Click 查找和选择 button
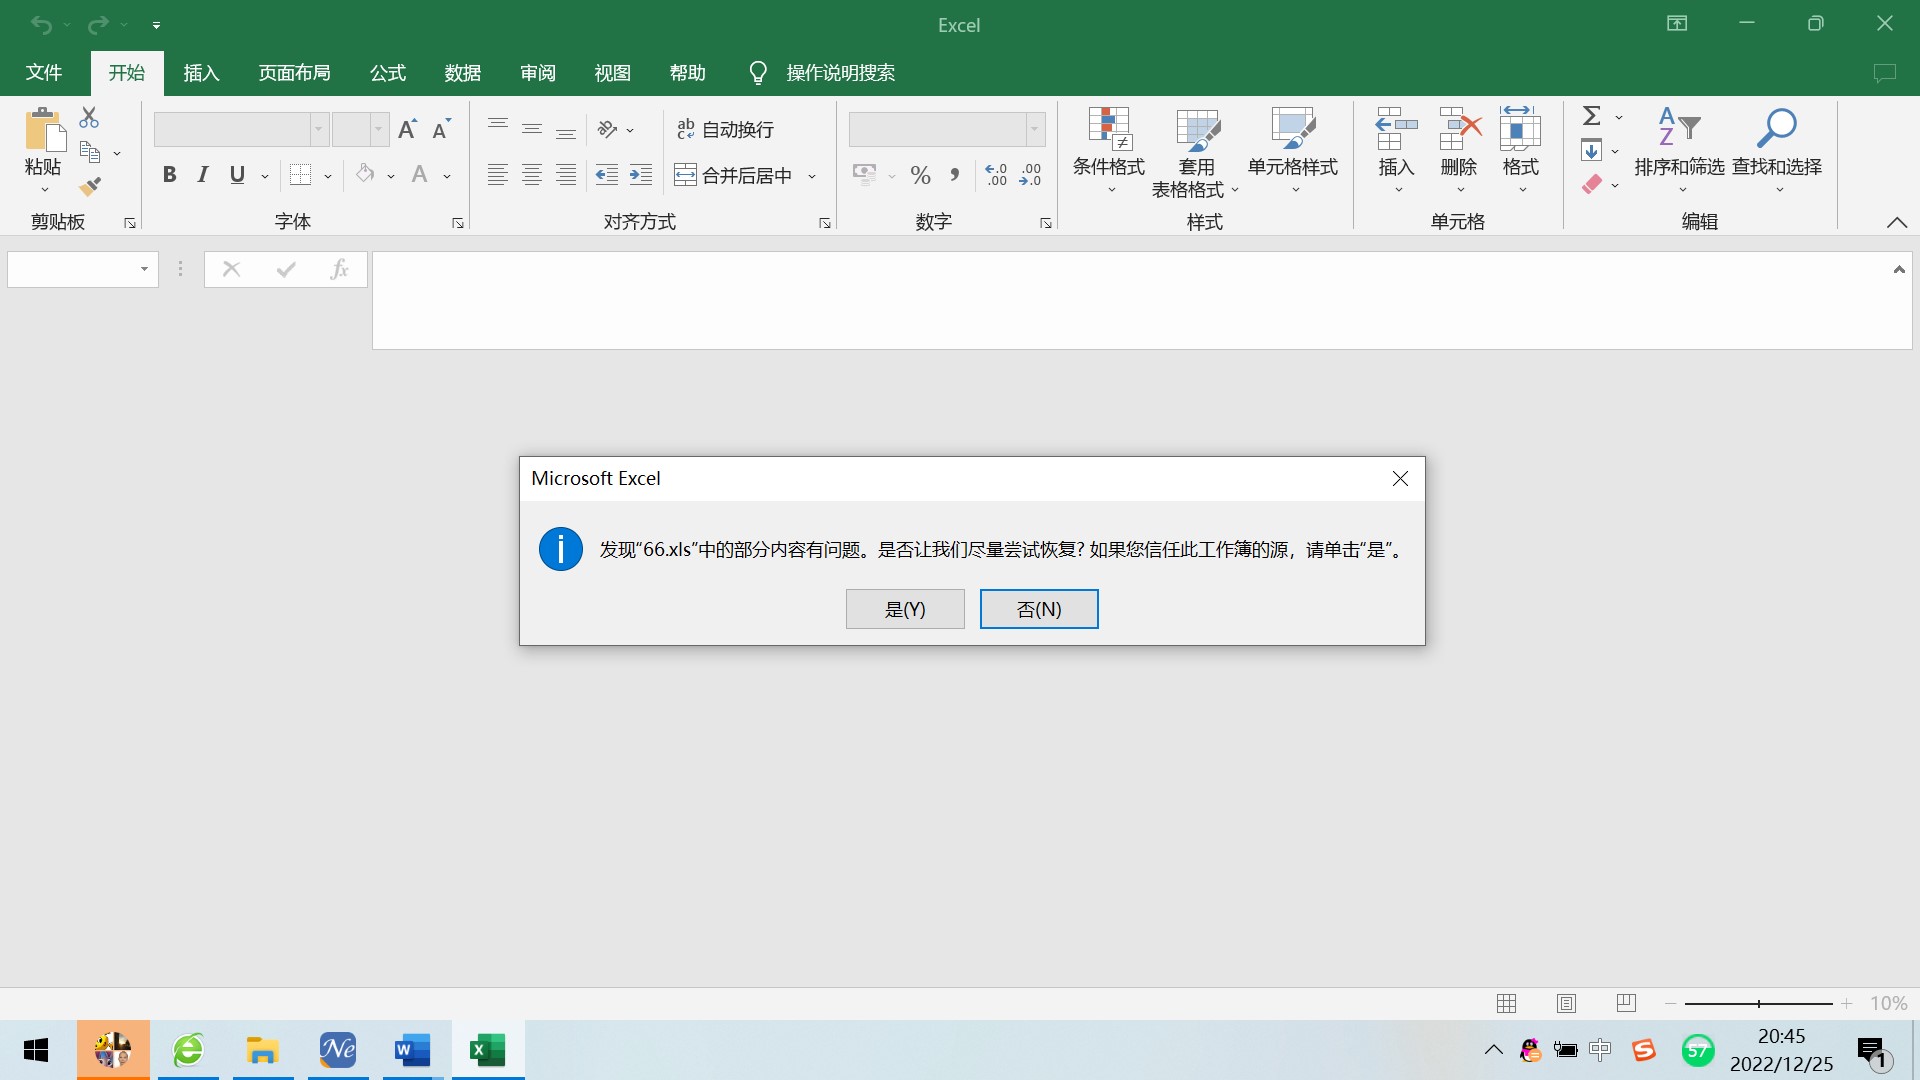The image size is (1920, 1080). coord(1777,151)
